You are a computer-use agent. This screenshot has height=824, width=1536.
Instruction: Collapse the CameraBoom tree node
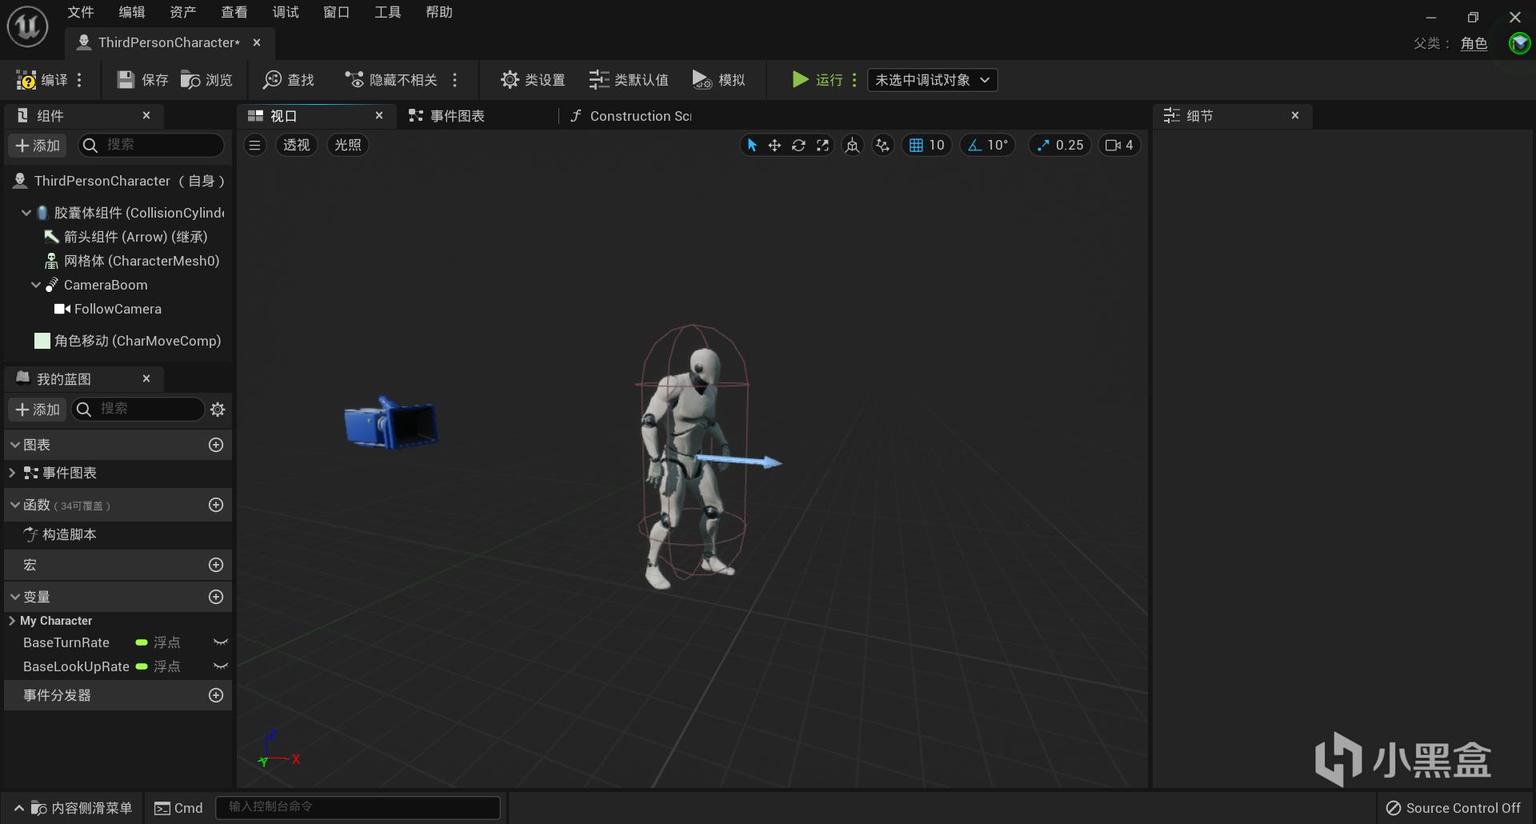coord(36,285)
